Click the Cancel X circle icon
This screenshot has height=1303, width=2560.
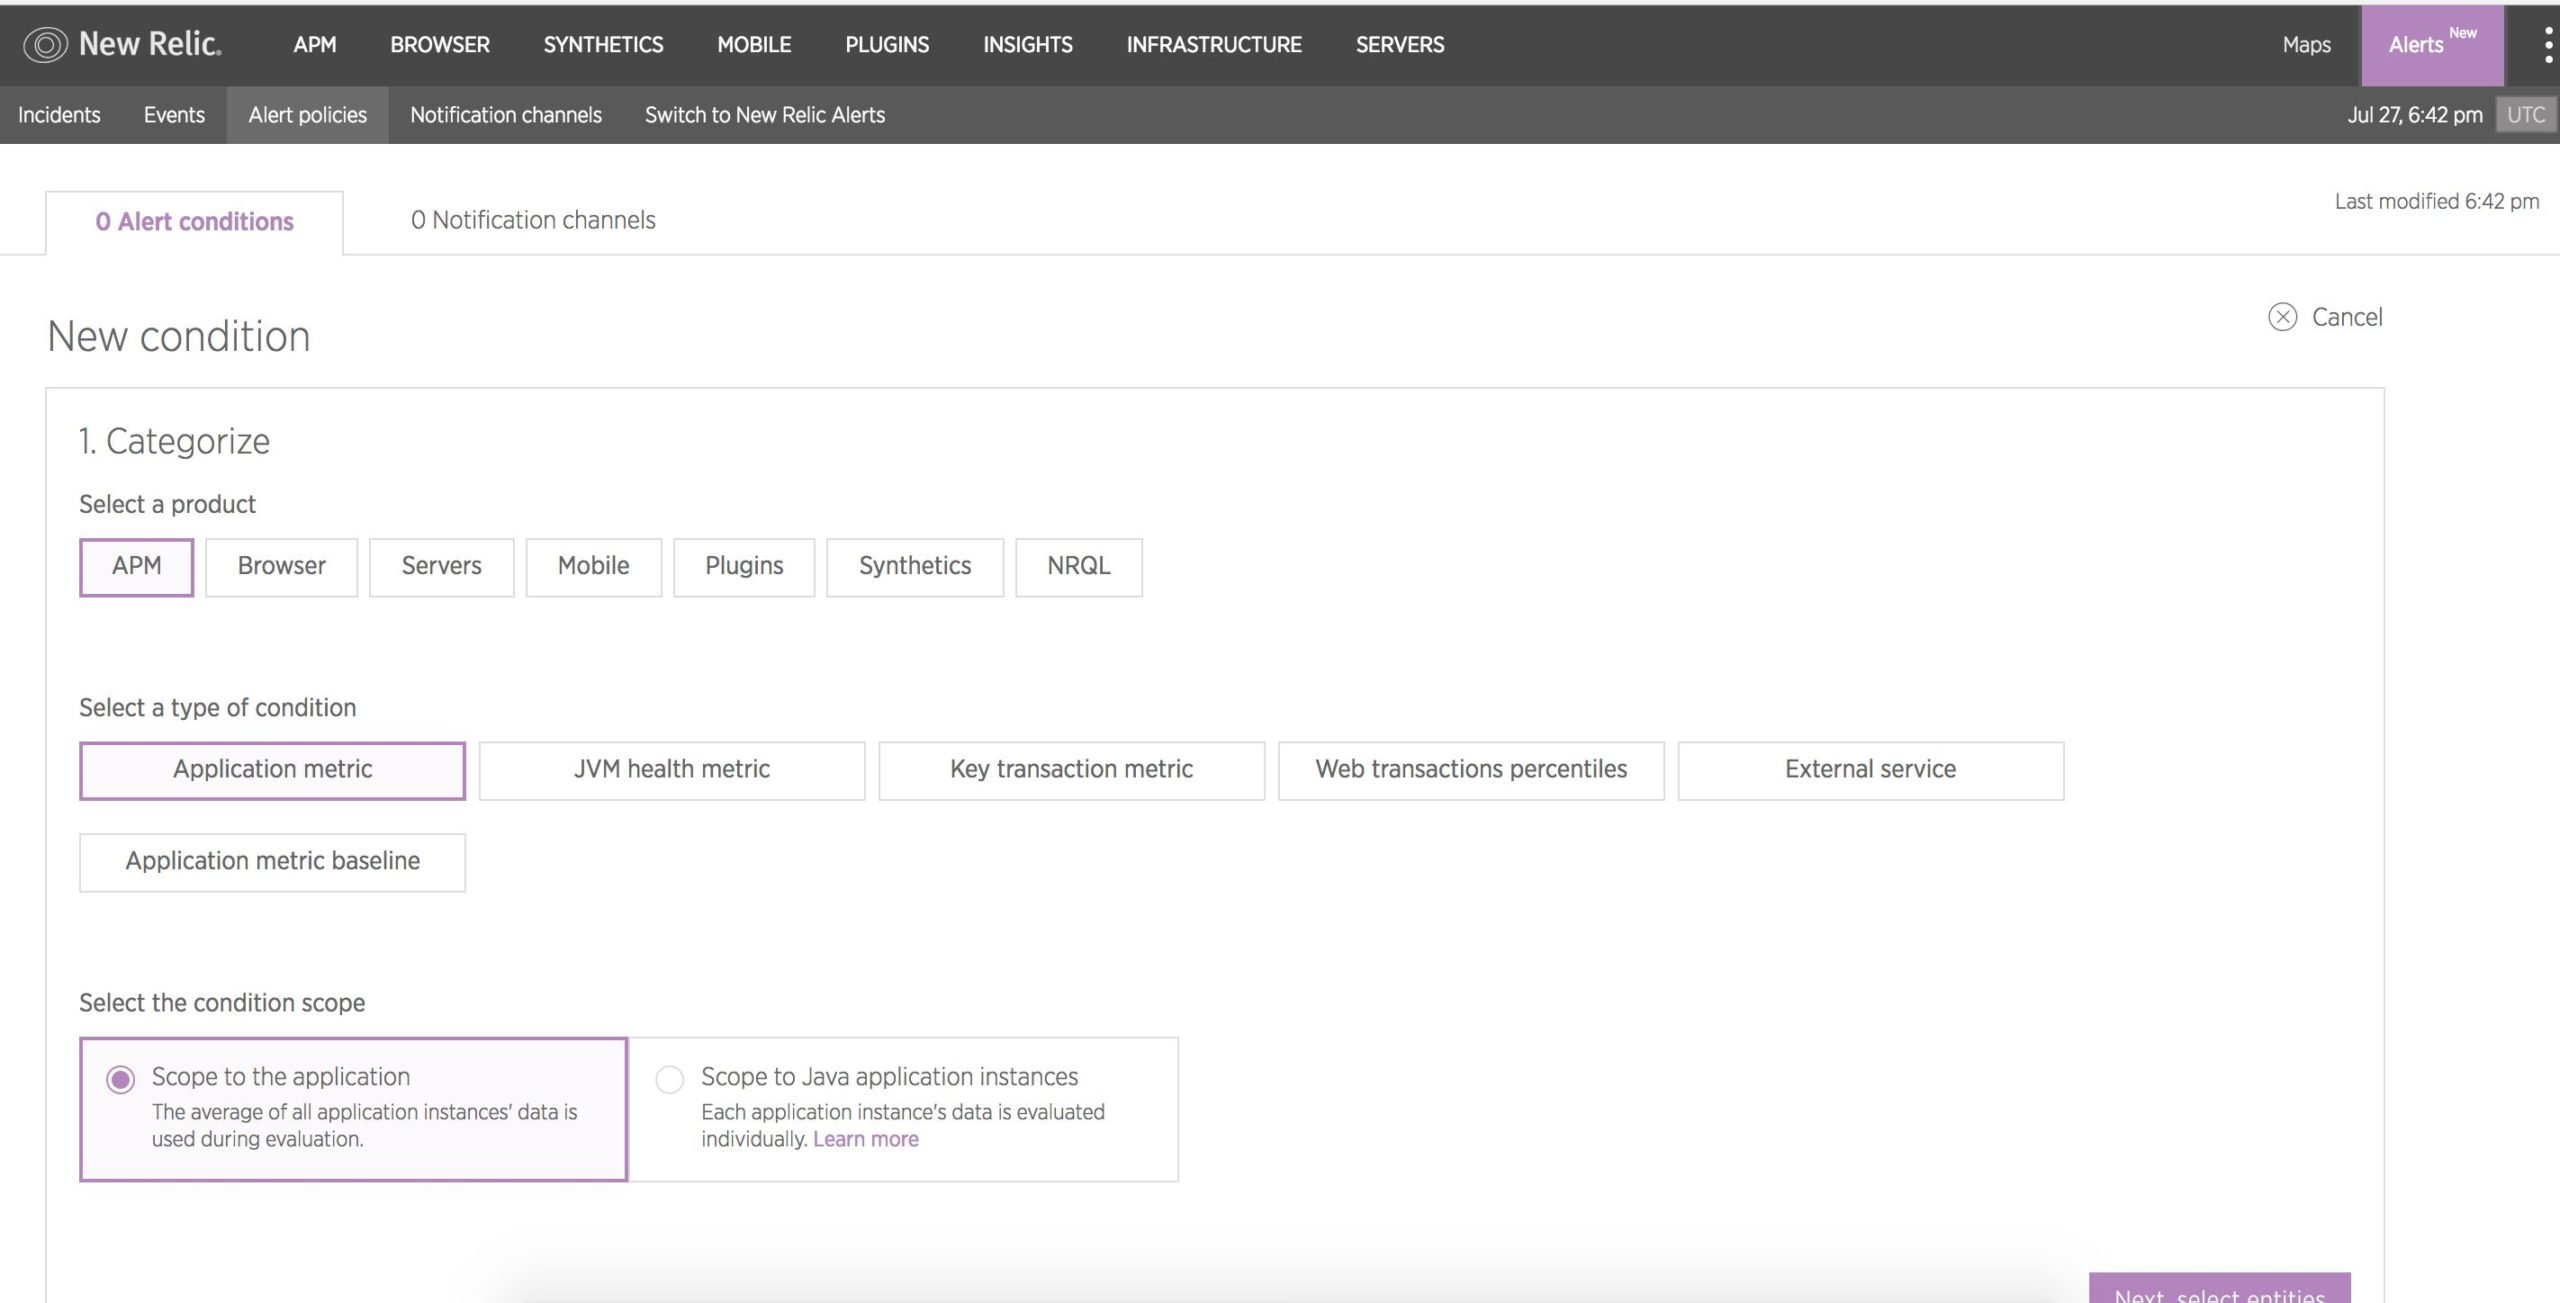(x=2282, y=317)
